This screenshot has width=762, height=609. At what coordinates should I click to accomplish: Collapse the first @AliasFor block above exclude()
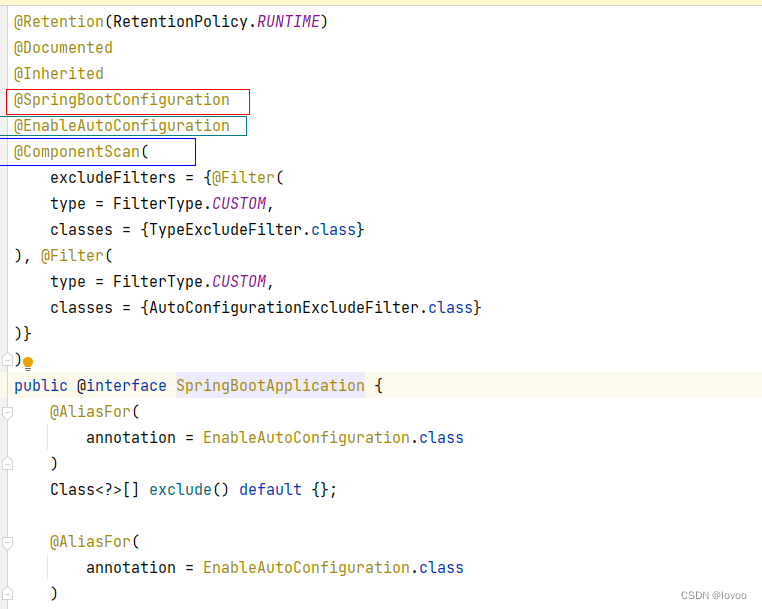7,412
